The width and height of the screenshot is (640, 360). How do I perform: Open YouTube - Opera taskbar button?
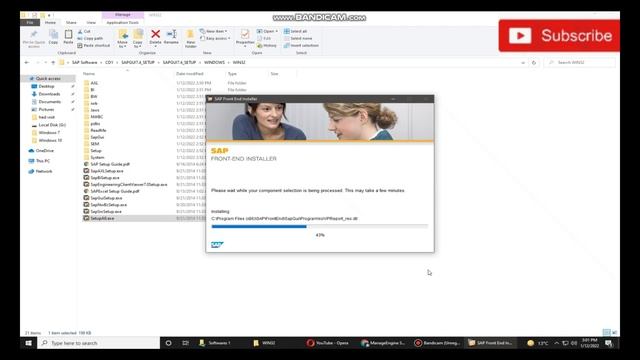point(328,343)
